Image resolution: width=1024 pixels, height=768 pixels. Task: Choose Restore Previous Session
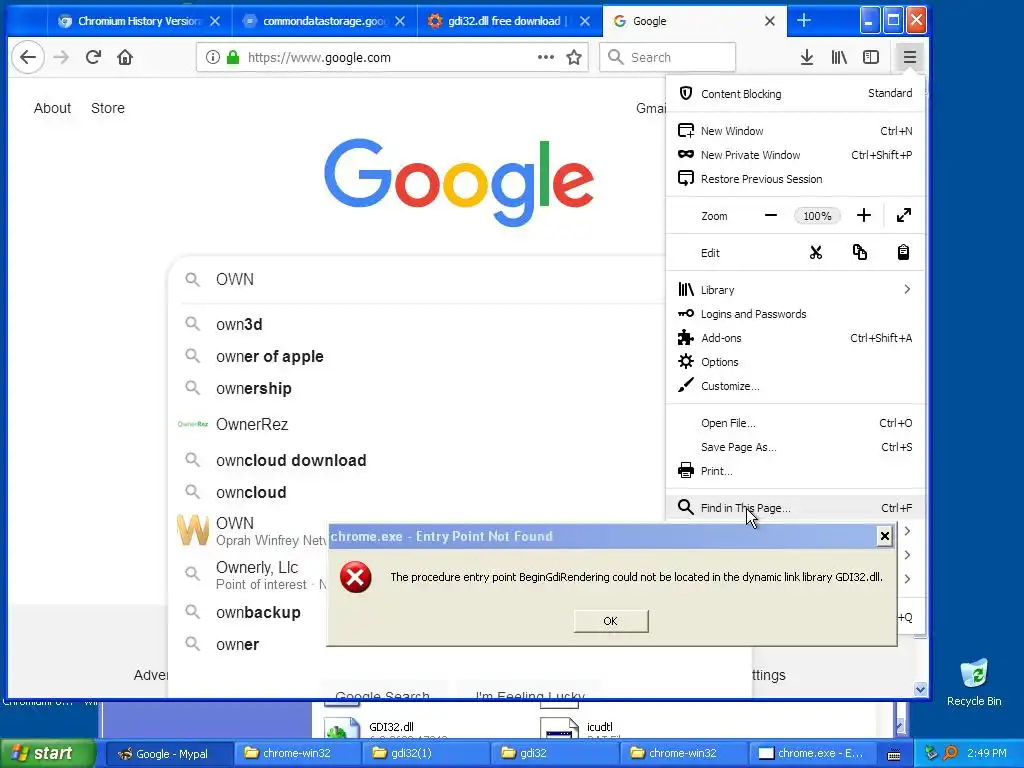(x=795, y=179)
